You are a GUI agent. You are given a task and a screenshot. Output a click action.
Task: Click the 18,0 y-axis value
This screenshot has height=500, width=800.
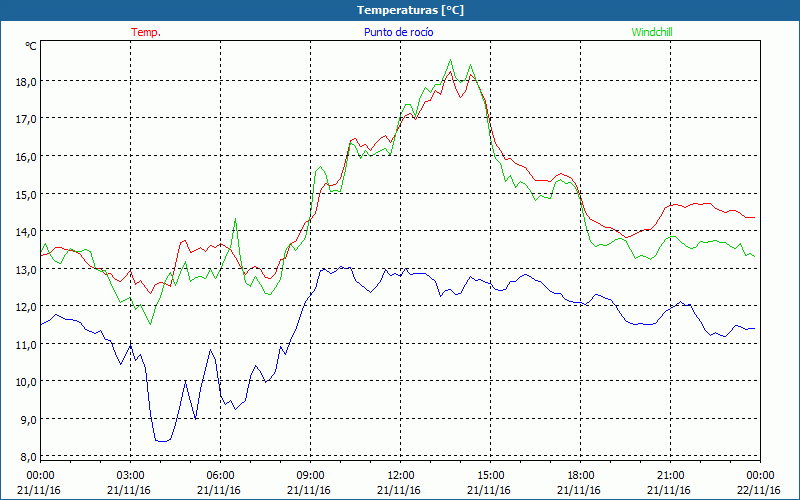click(27, 82)
